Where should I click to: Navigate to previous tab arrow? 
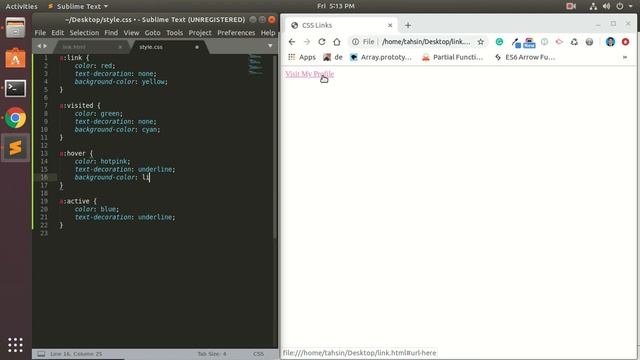point(39,46)
